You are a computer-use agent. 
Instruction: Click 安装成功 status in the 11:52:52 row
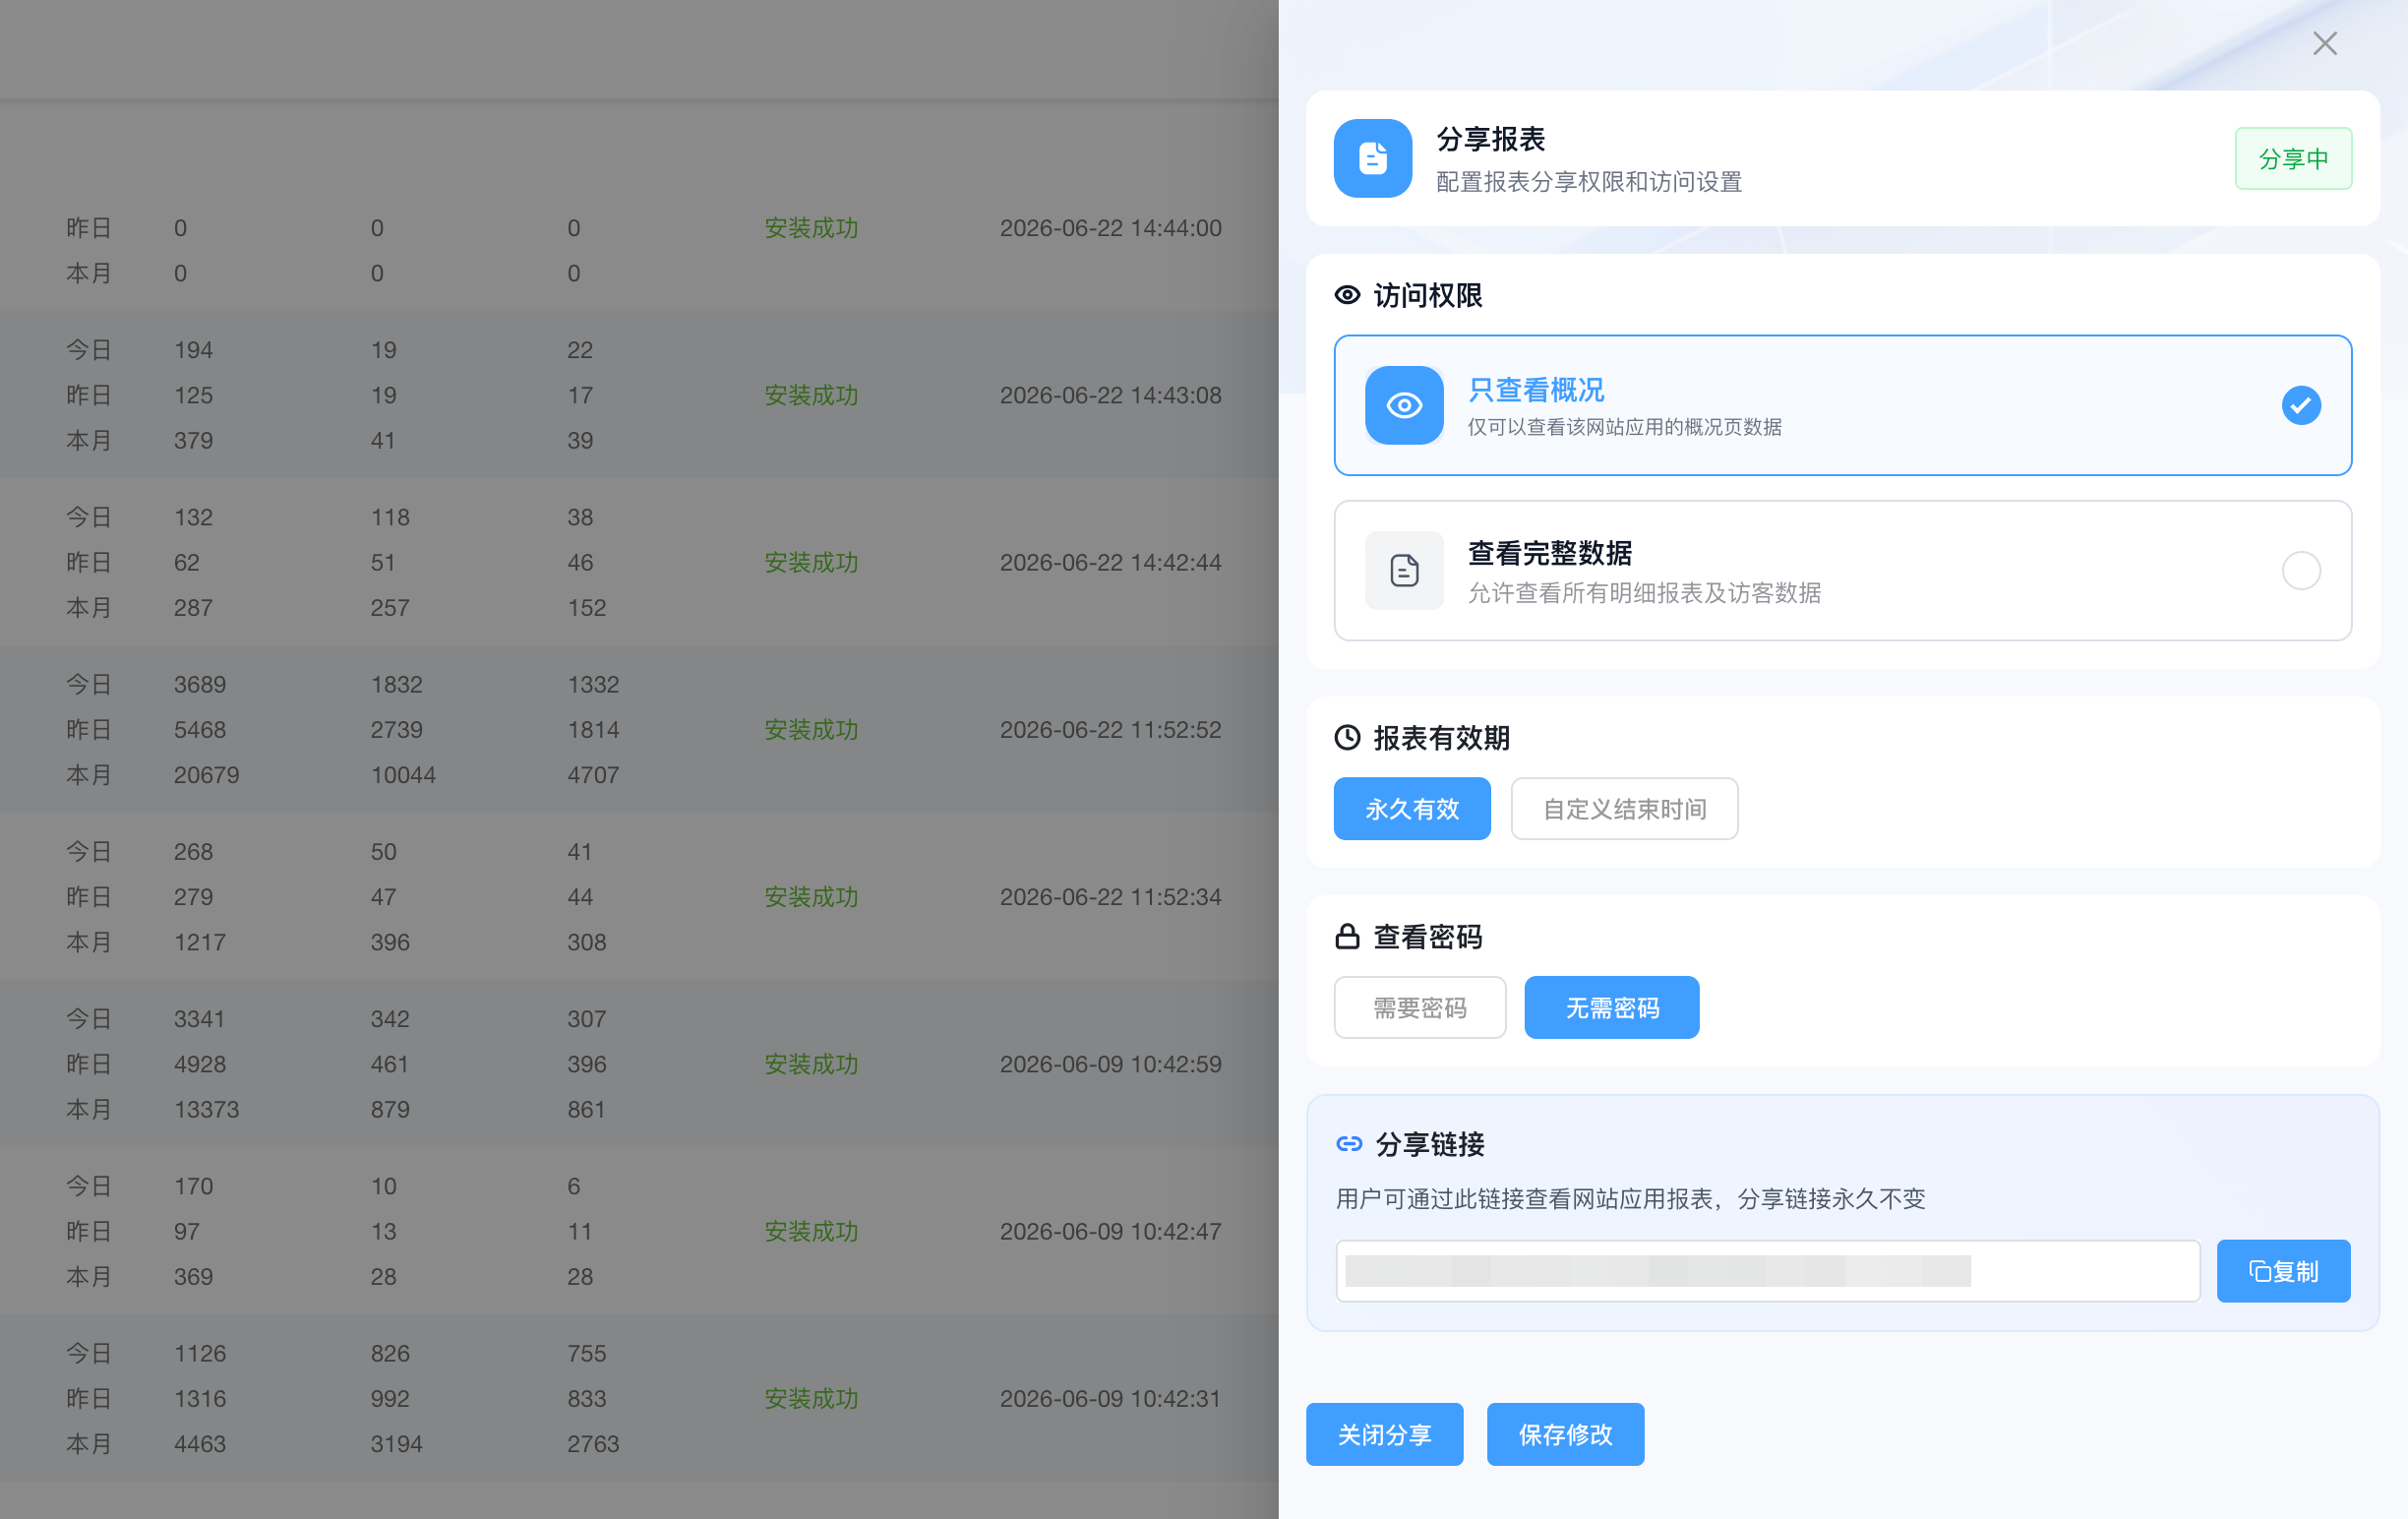pyautogui.click(x=811, y=729)
